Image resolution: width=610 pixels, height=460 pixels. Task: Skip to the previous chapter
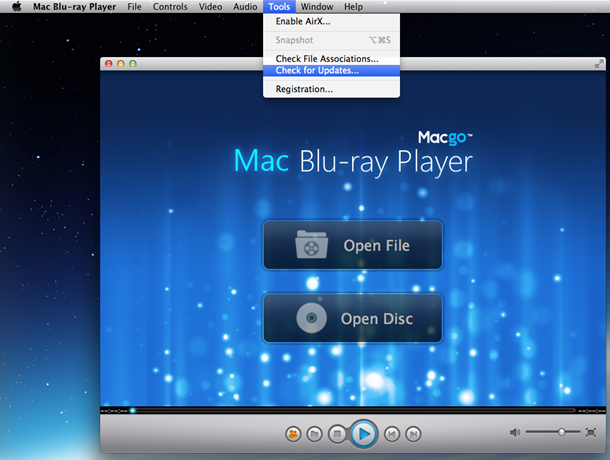click(x=393, y=434)
